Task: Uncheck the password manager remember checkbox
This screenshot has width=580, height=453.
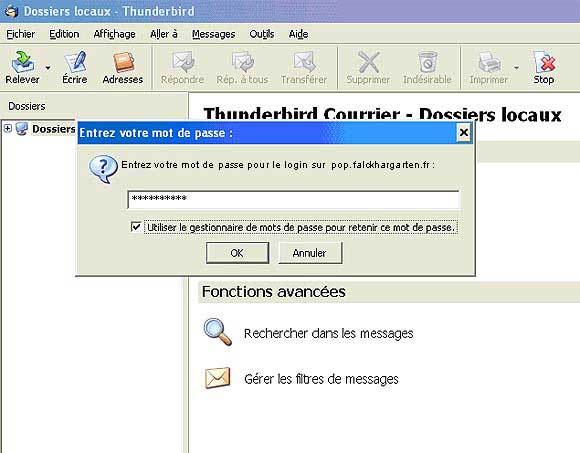Action: [136, 226]
